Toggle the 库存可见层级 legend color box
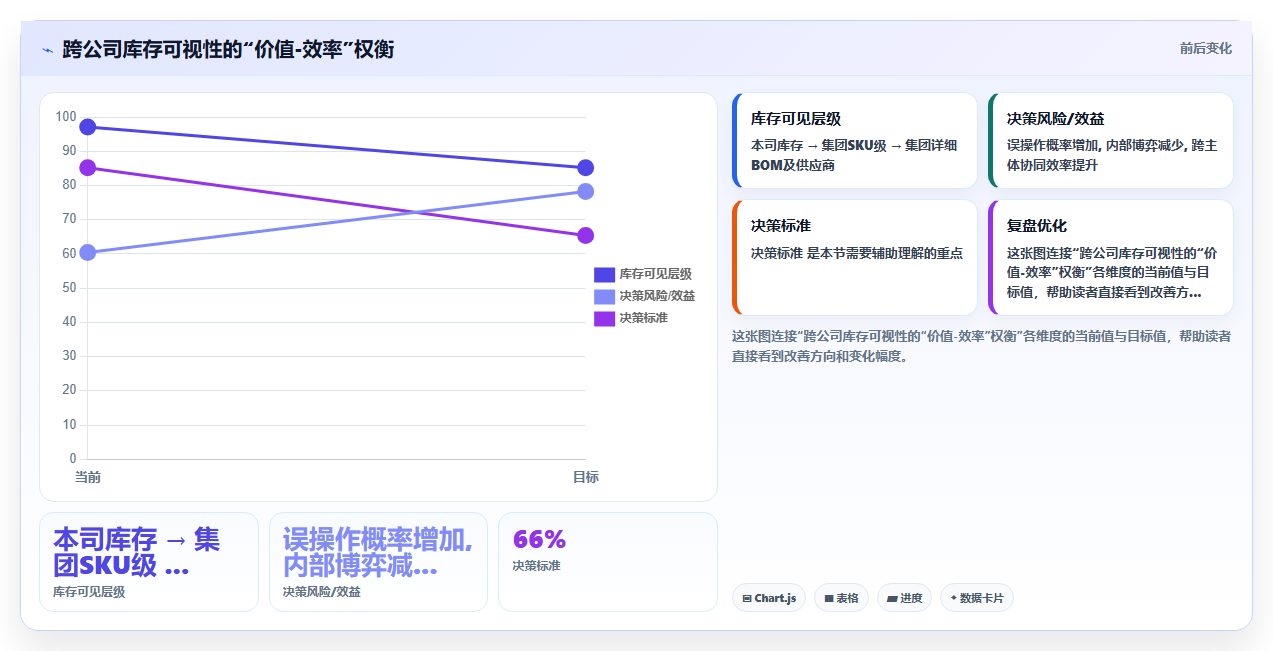The image size is (1273, 651). pos(604,274)
